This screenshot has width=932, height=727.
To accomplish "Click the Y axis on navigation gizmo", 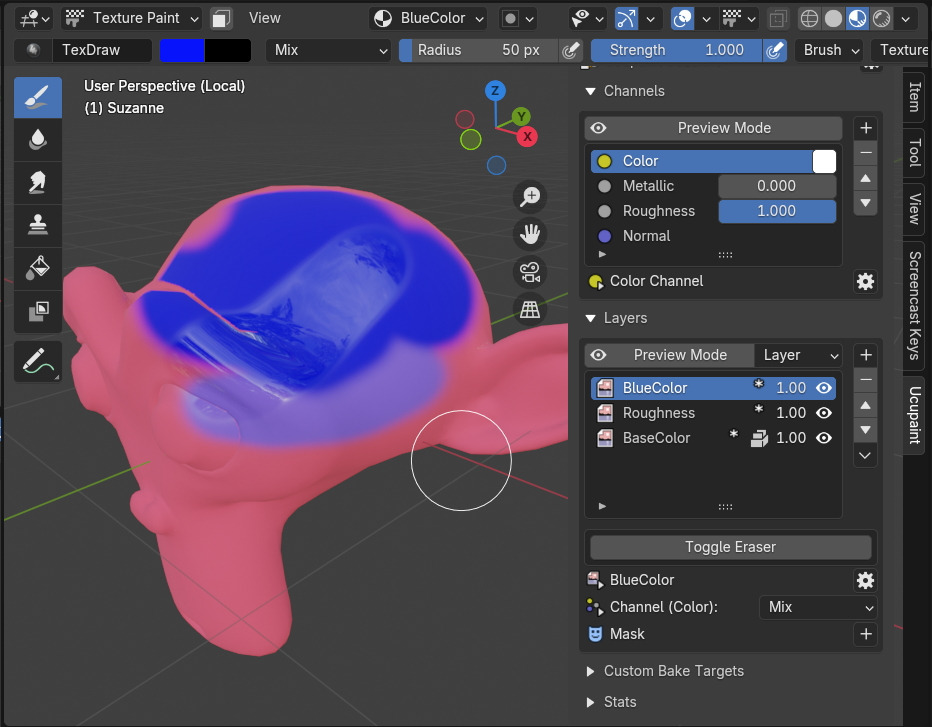I will pyautogui.click(x=521, y=117).
